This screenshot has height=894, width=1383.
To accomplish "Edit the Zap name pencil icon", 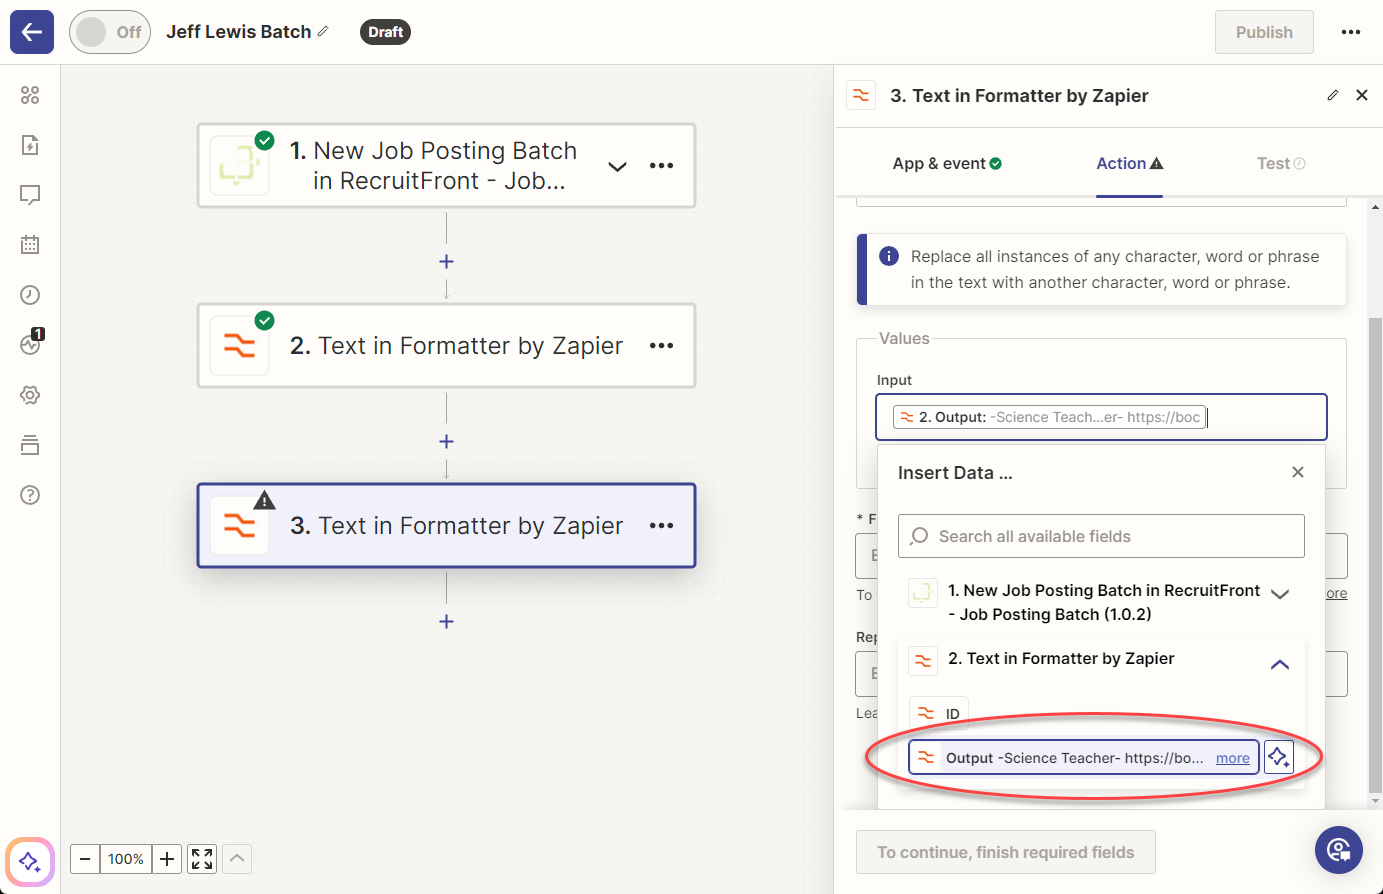I will tap(323, 32).
